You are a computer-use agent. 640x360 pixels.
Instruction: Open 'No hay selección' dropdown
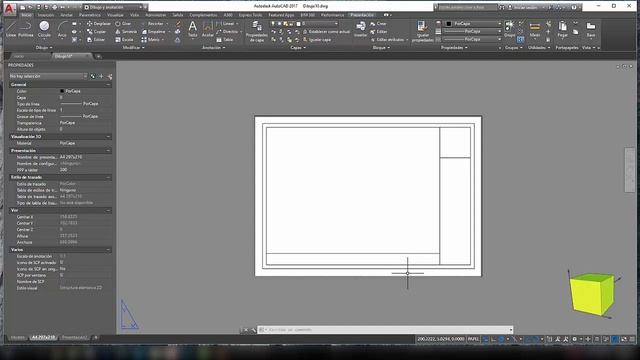pos(48,76)
